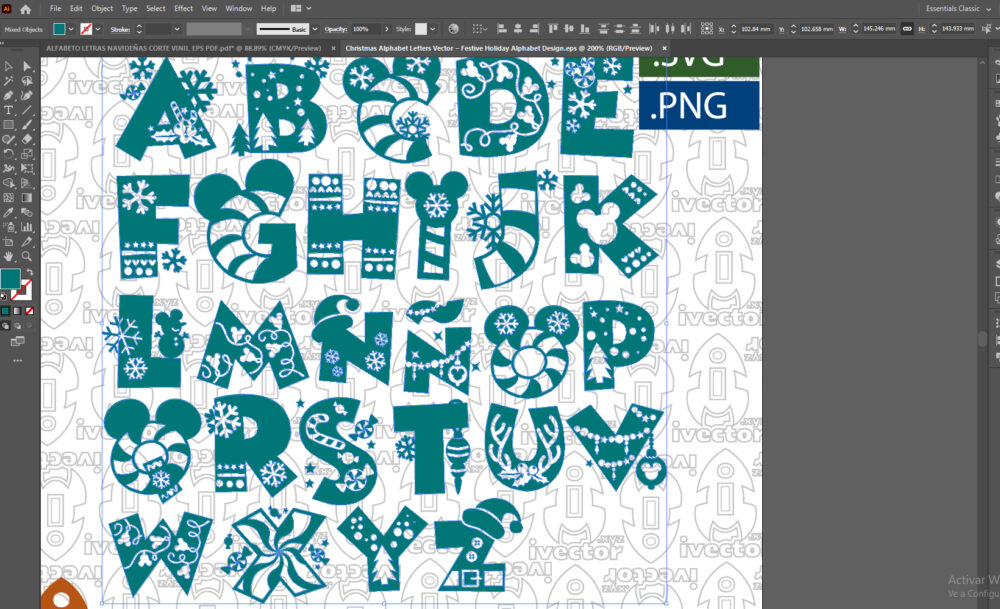Expand the opacity slider arrow
1000x609 pixels.
(x=386, y=29)
